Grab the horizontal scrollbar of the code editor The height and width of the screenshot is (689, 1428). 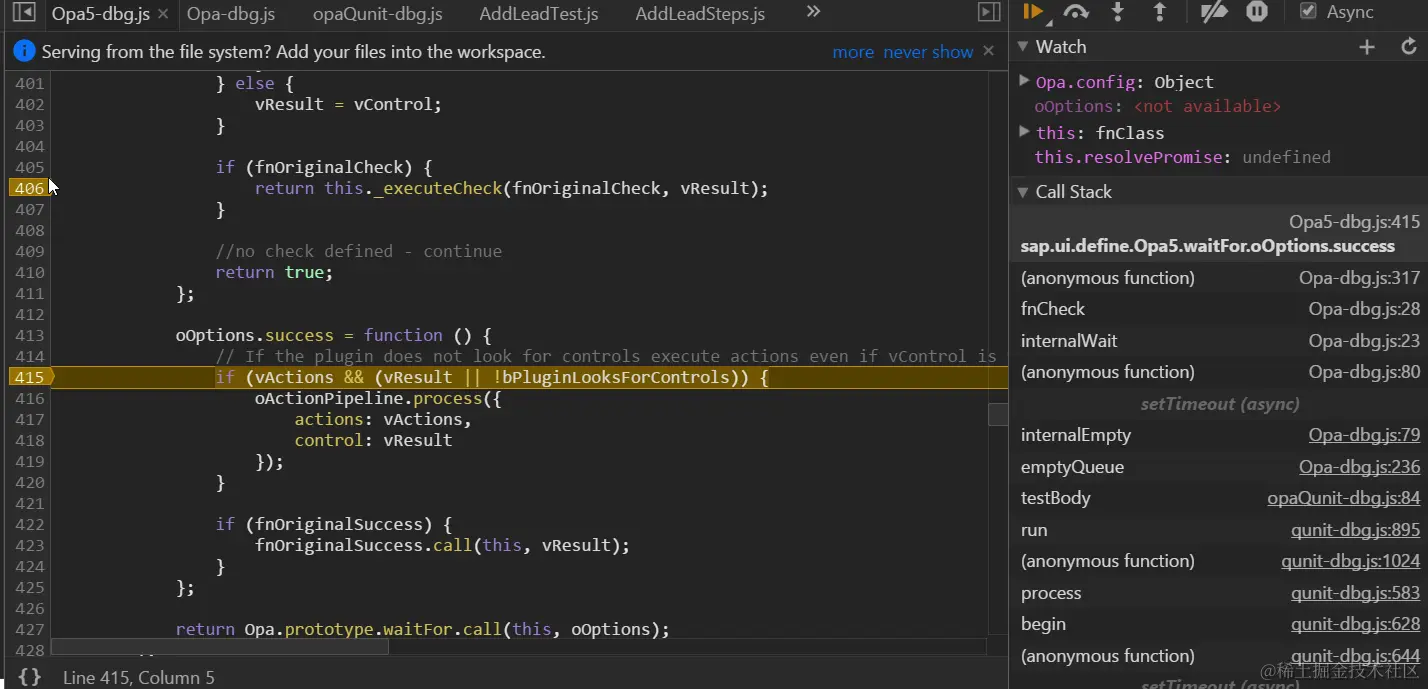coord(219,647)
